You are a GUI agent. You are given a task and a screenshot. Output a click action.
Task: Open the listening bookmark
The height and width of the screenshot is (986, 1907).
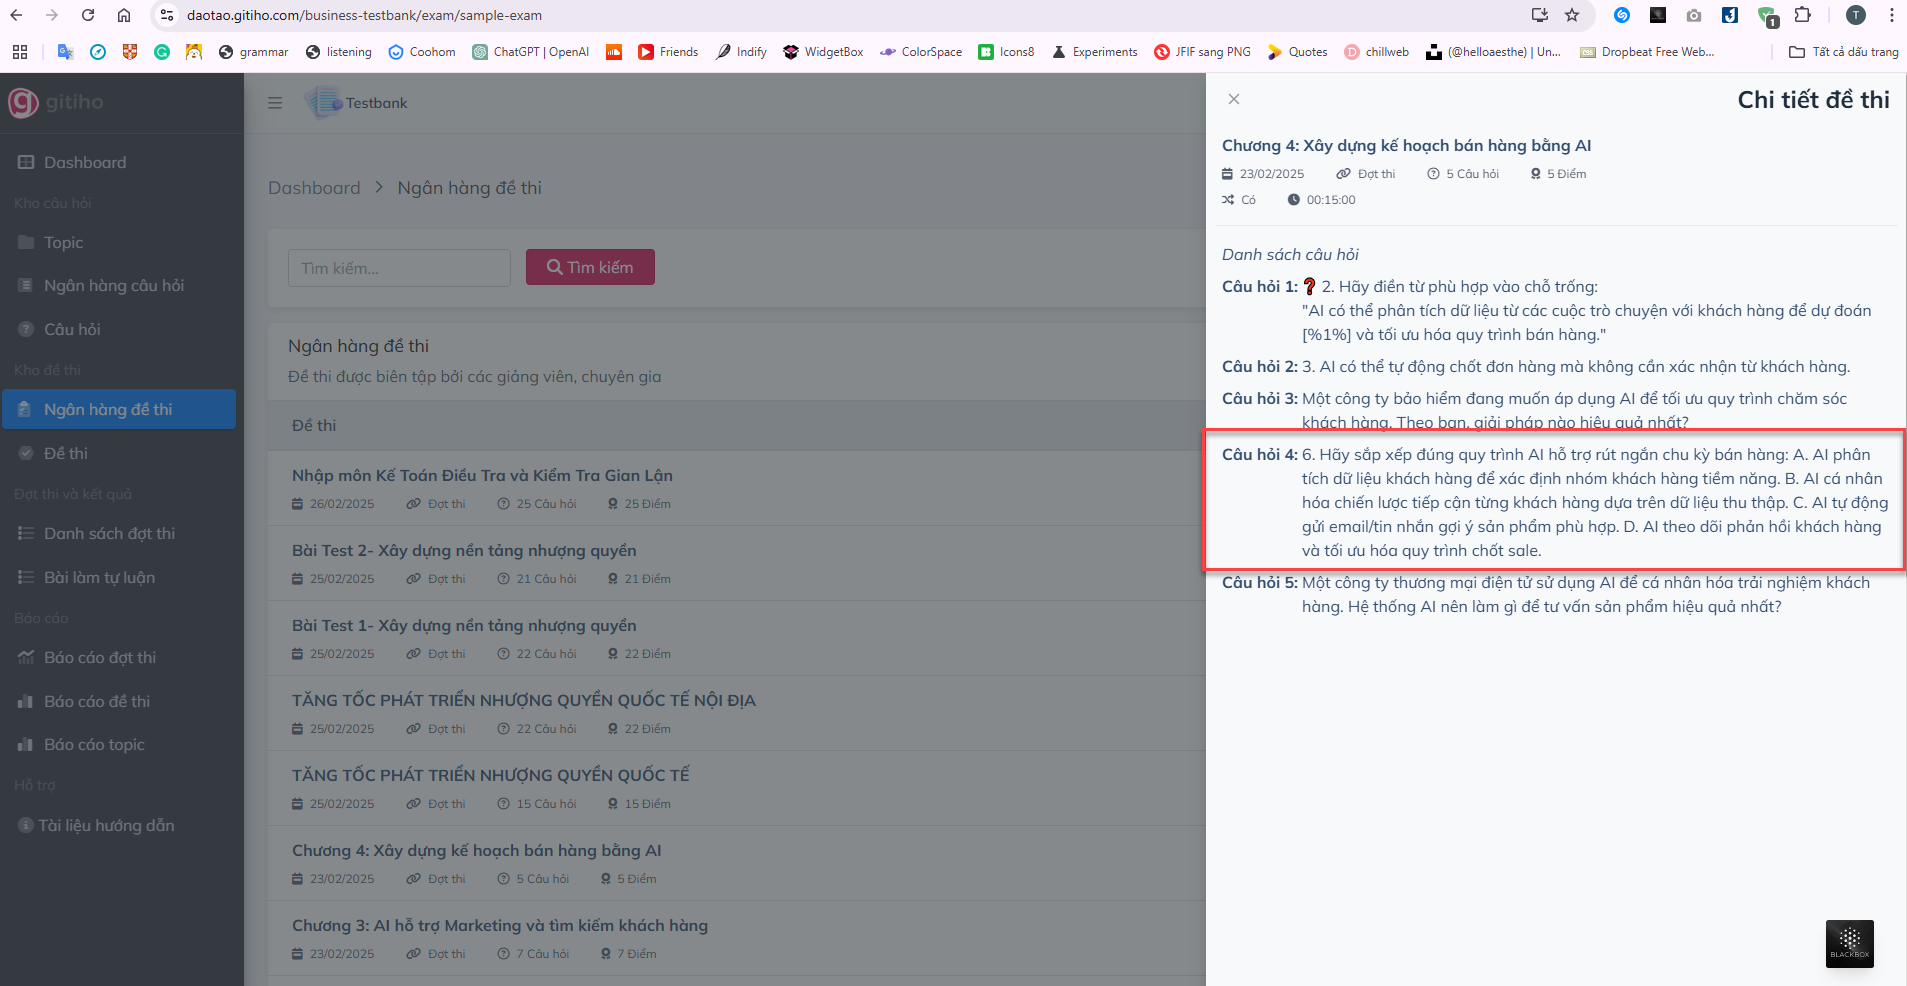coord(339,52)
